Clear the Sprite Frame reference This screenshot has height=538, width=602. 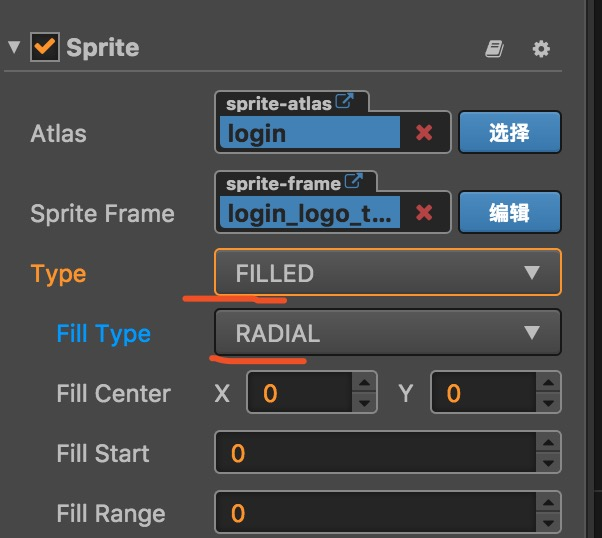click(x=424, y=212)
